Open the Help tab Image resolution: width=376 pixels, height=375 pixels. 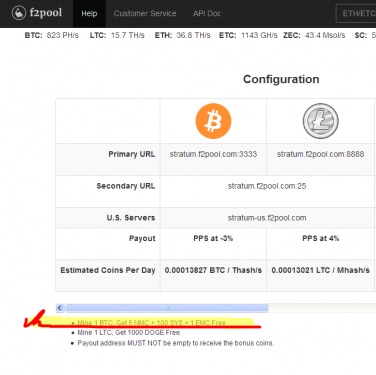coord(89,14)
